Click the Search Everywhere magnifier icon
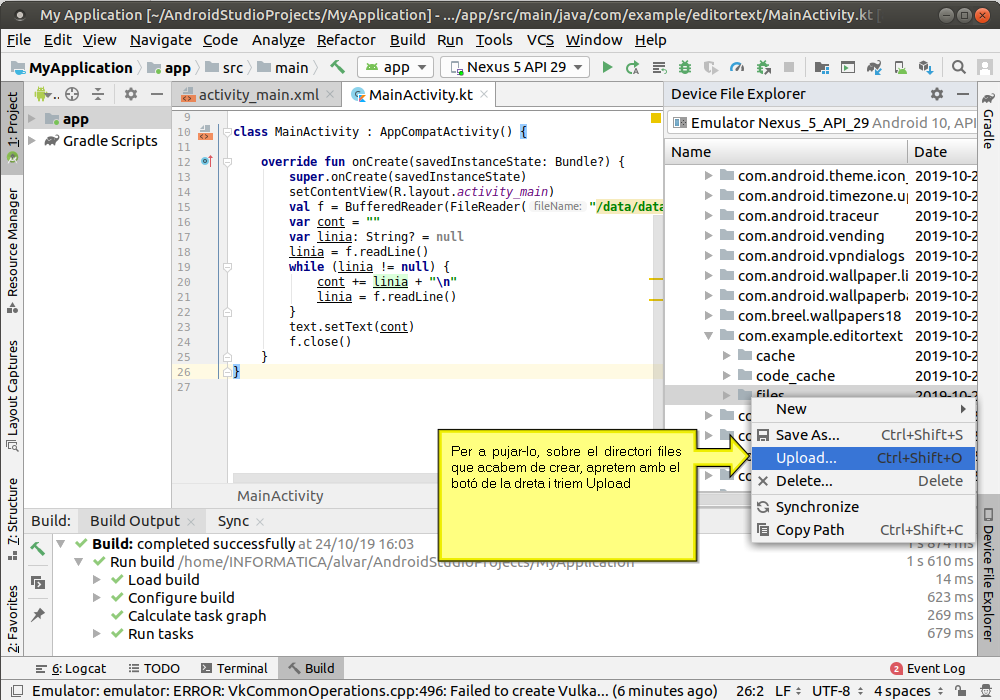This screenshot has width=1000, height=700. point(958,67)
